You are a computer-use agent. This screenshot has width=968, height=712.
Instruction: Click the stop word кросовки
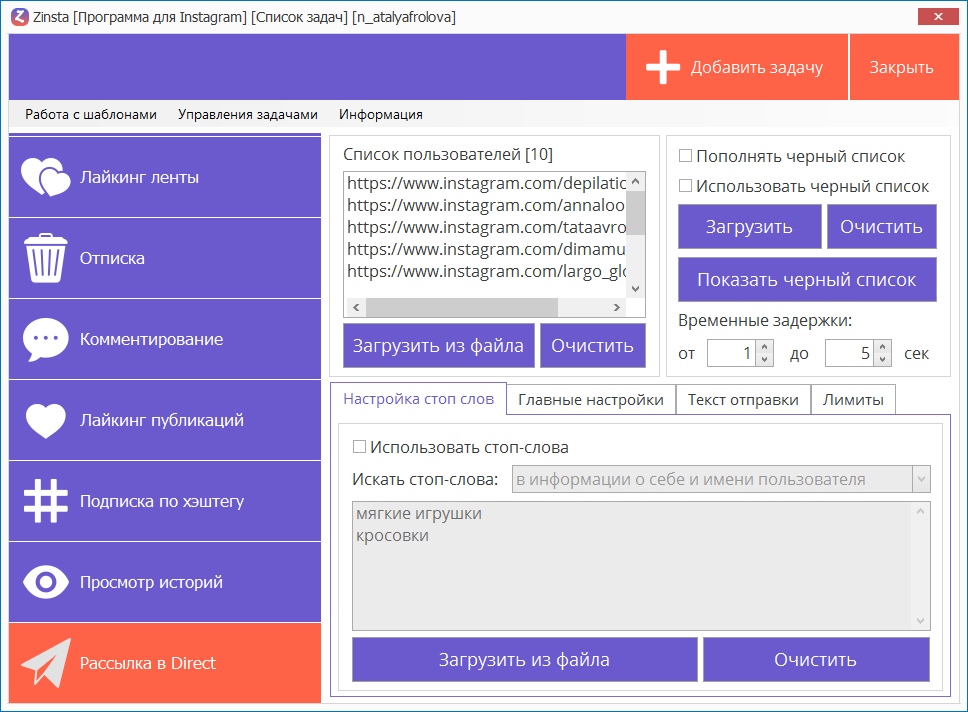tap(392, 535)
